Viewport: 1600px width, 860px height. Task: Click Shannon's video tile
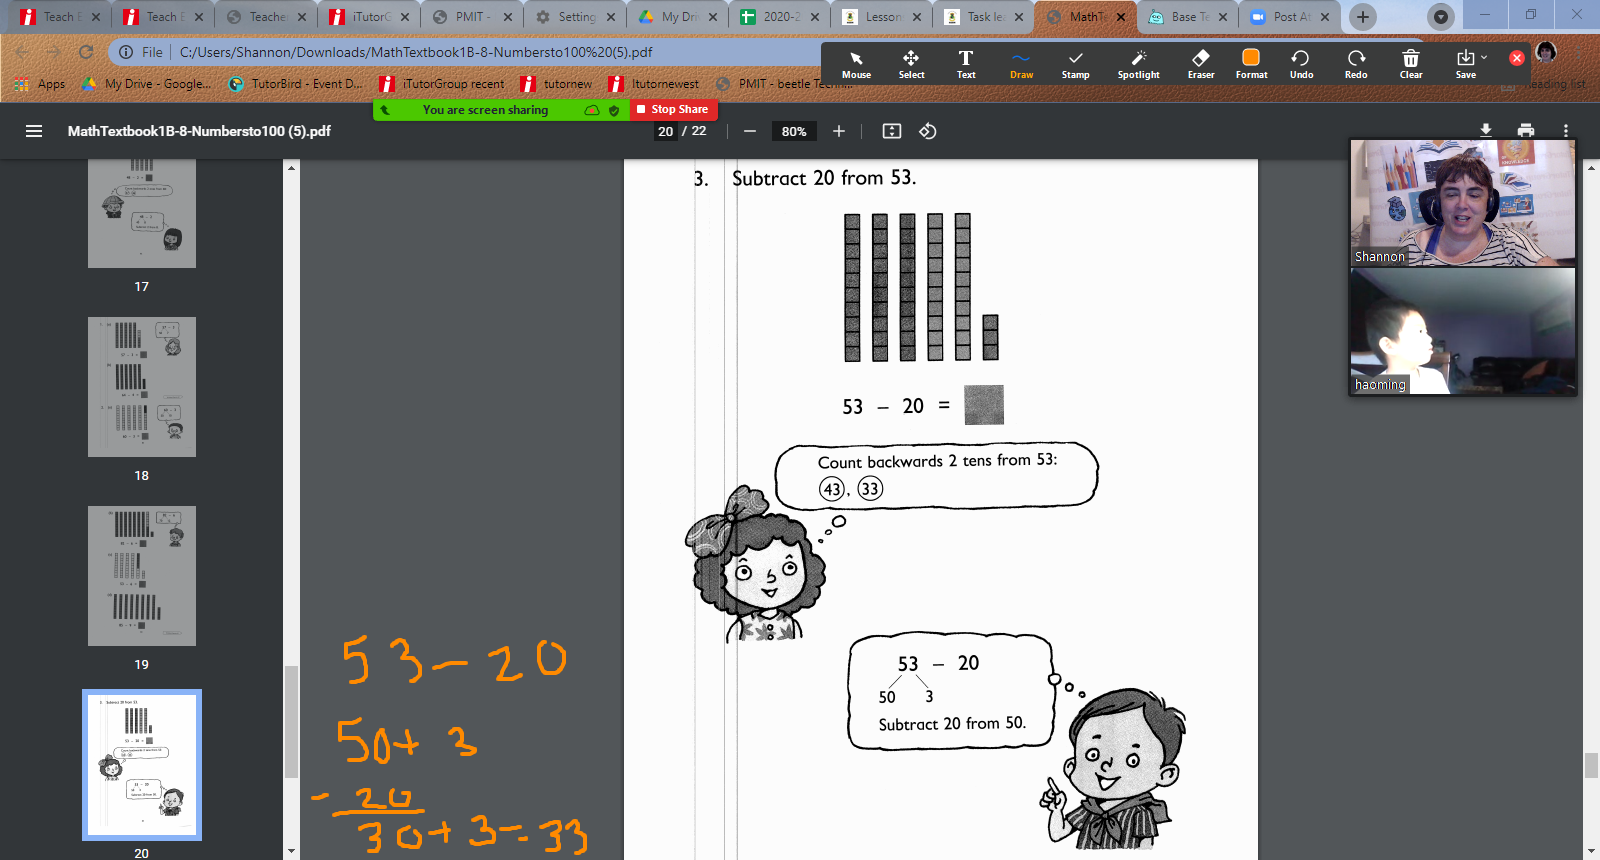(x=1463, y=203)
